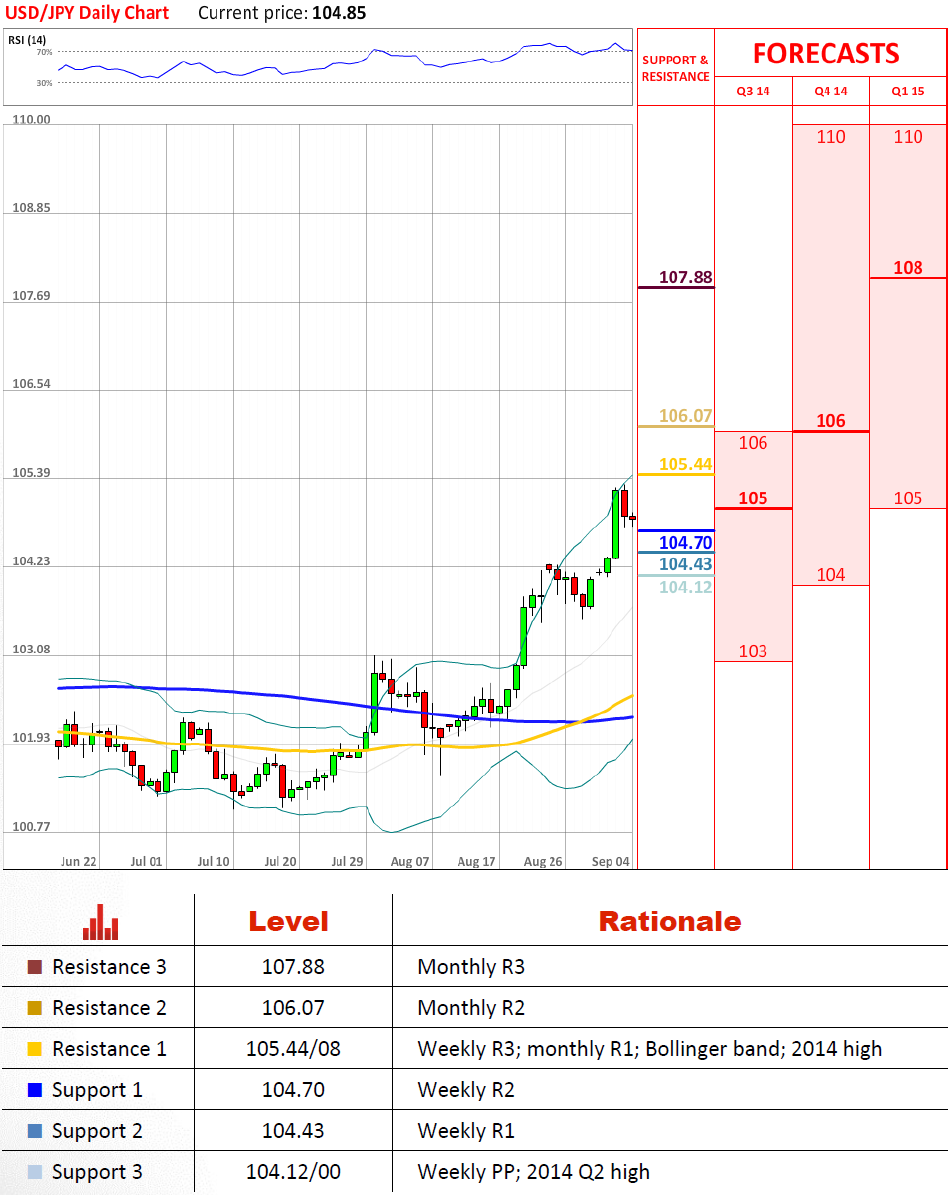Image resolution: width=950 pixels, height=1195 pixels.
Task: Click the bold 105 in Q3 14 forecast
Action: pyautogui.click(x=753, y=498)
